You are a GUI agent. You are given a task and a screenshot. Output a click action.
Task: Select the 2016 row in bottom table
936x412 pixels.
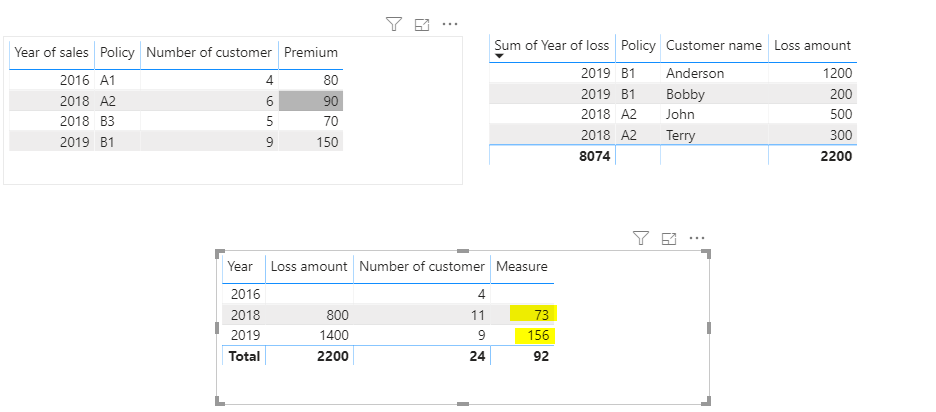point(387,294)
